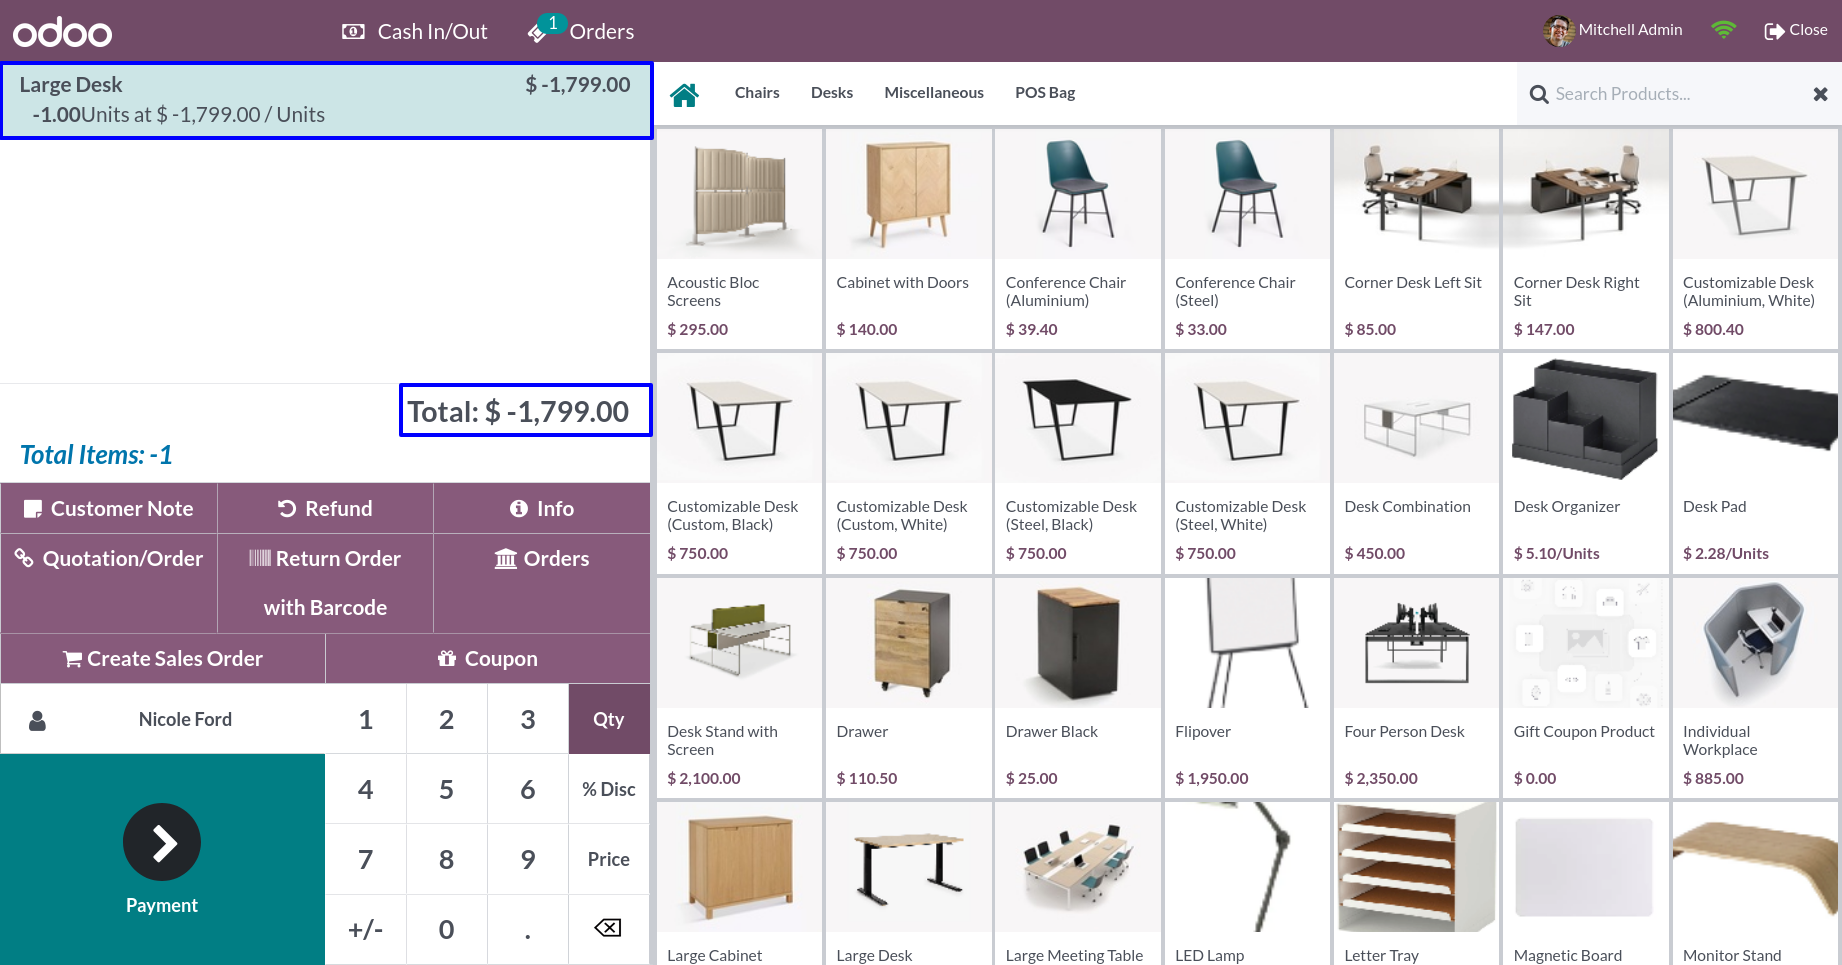This screenshot has height=965, width=1842.
Task: Tap numpad key 0
Action: pos(447,930)
